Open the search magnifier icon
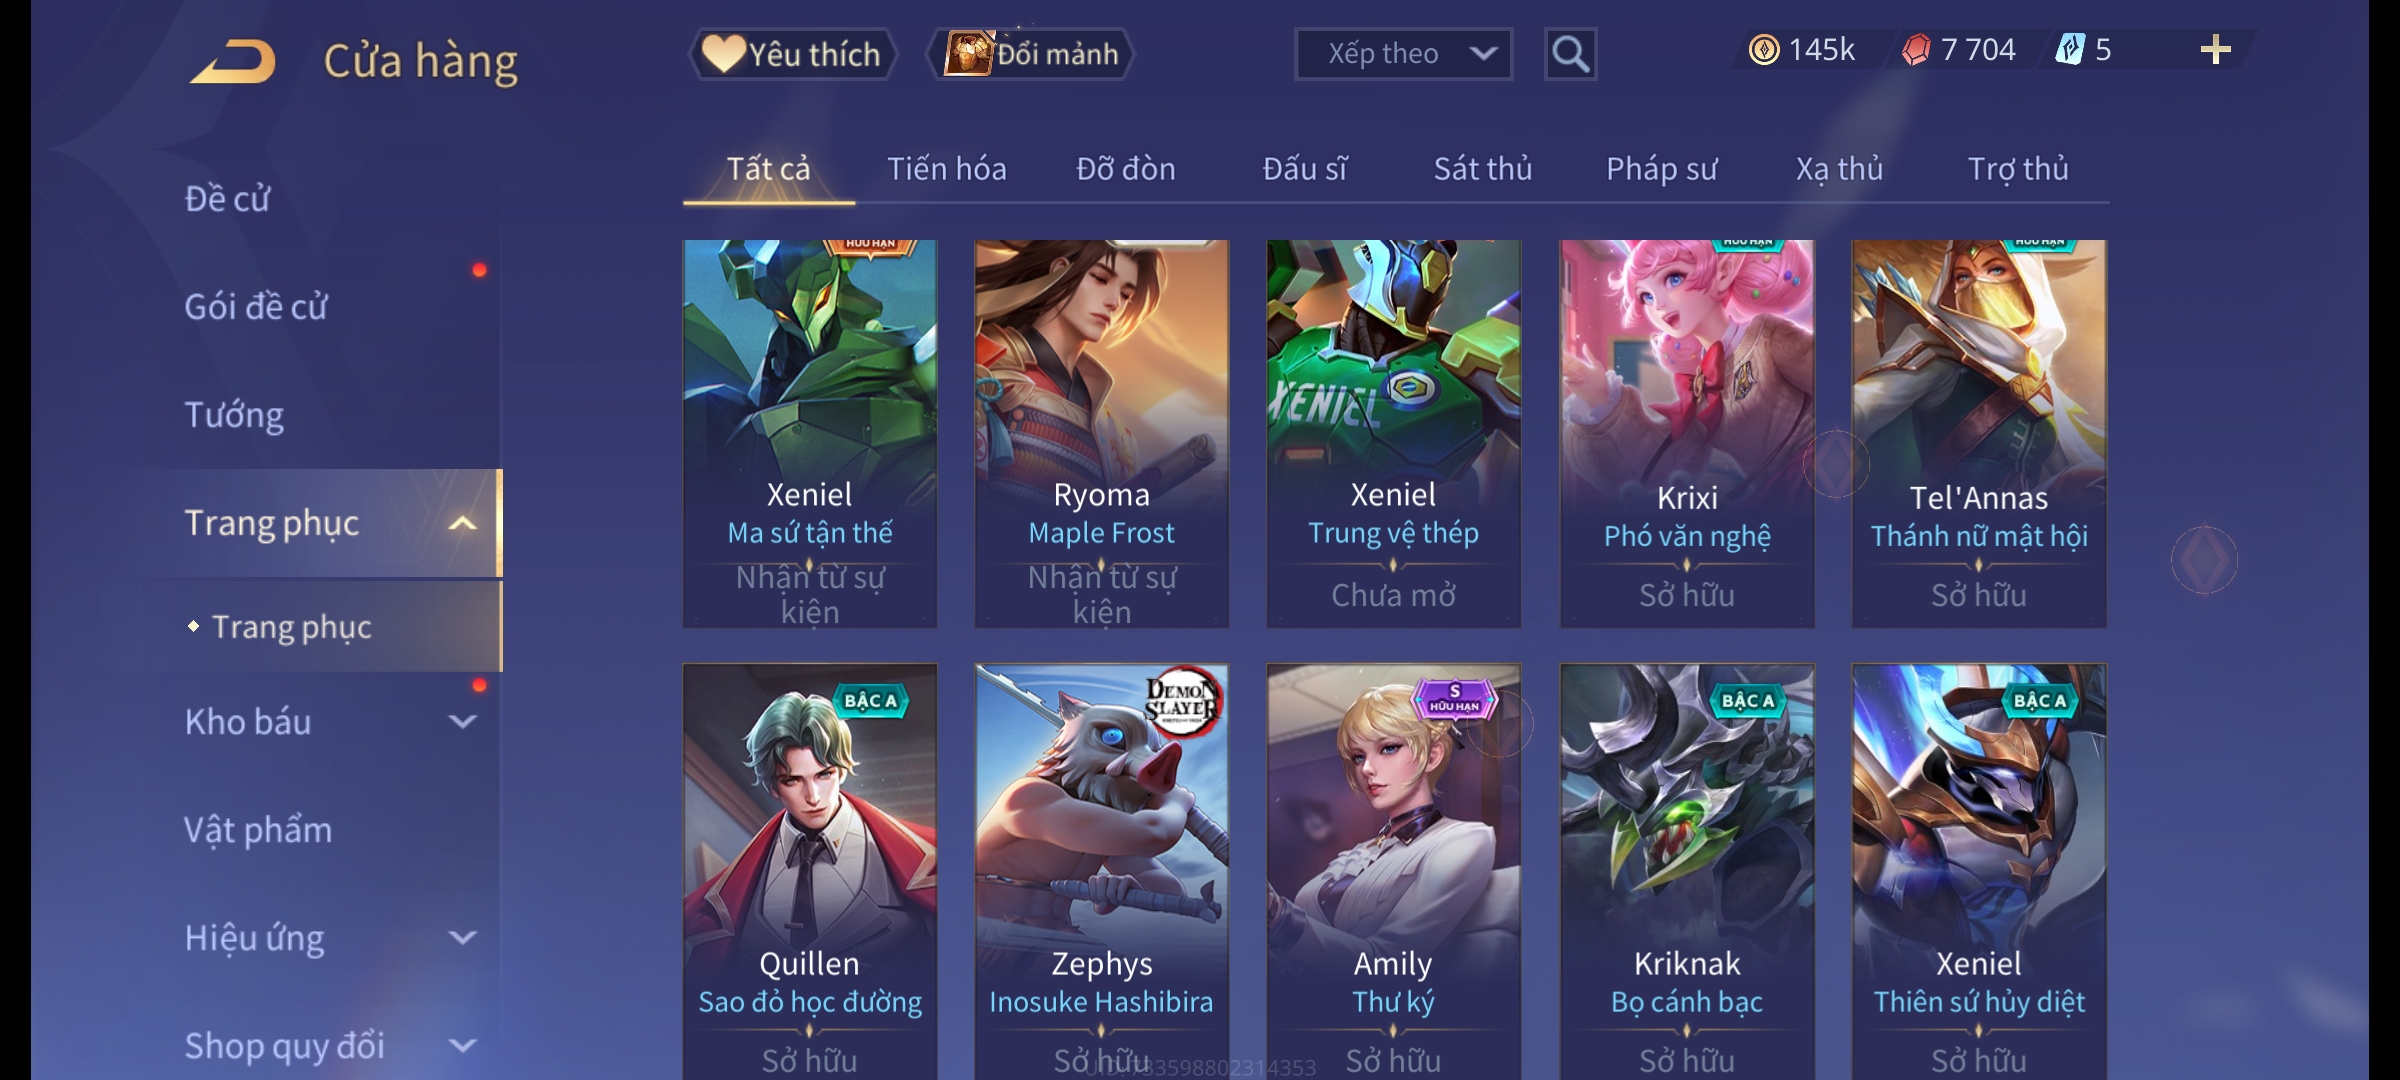 1570,54
